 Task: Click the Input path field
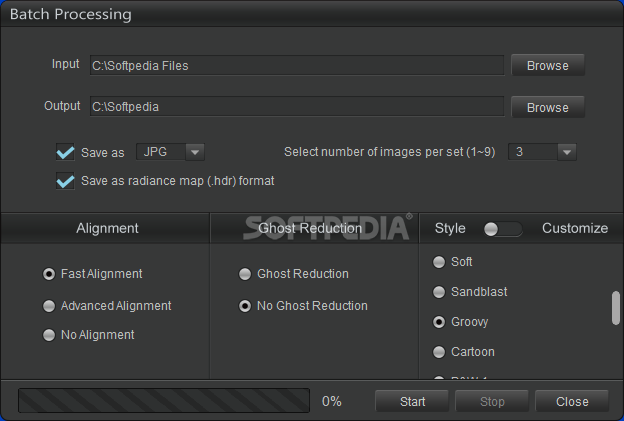point(297,65)
